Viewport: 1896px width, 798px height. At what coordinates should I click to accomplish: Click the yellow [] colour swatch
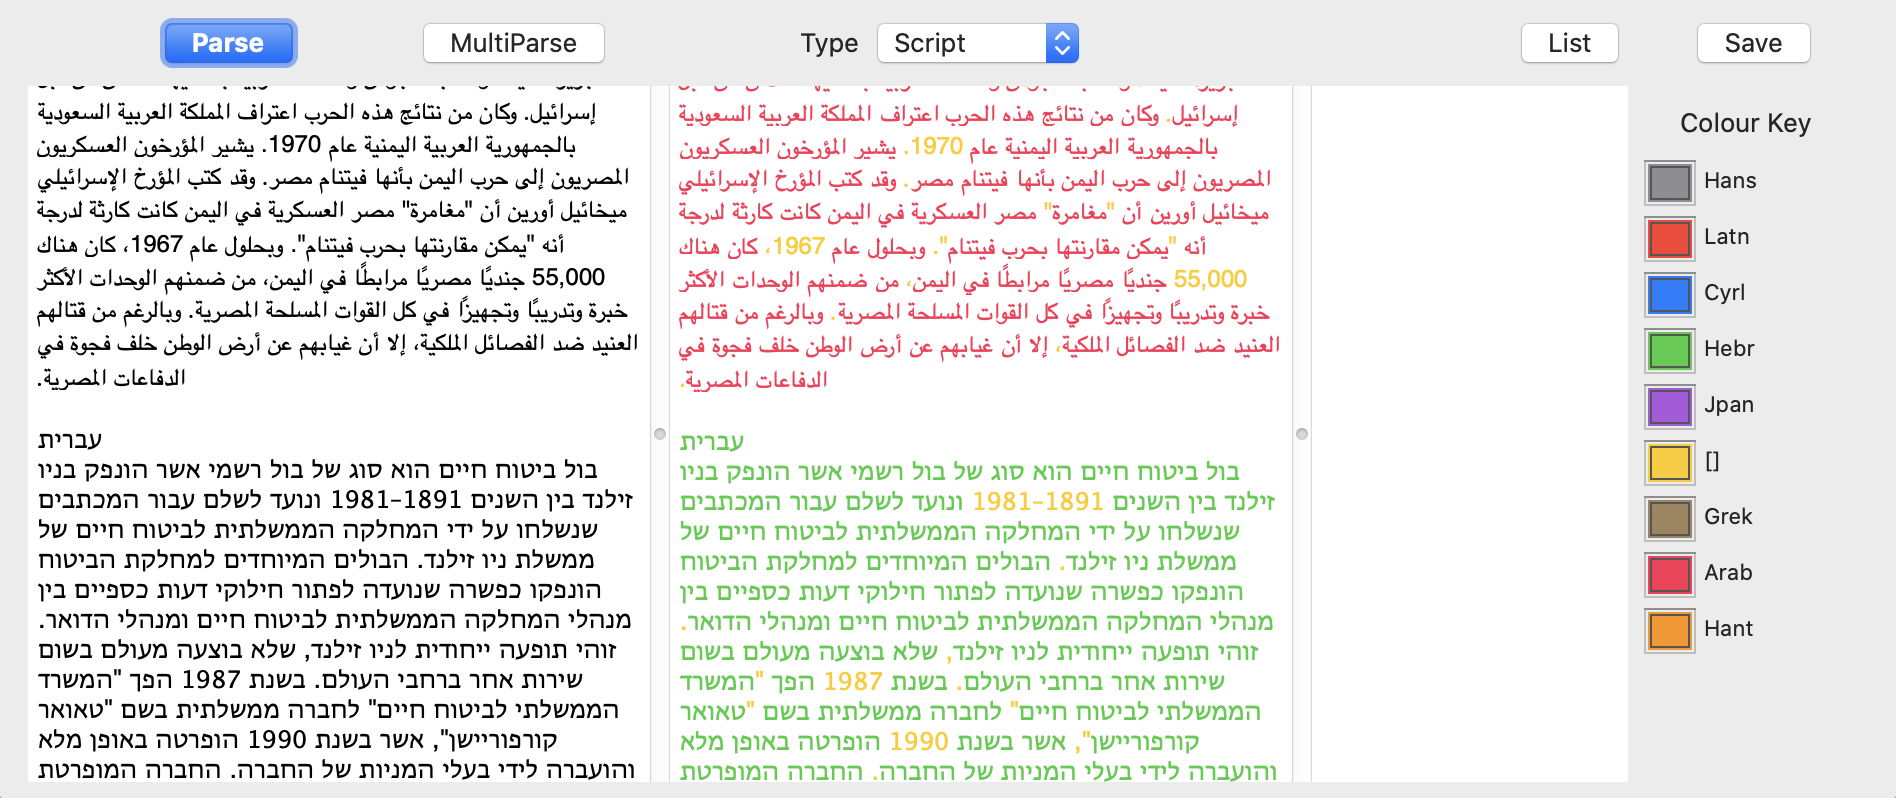click(1669, 462)
